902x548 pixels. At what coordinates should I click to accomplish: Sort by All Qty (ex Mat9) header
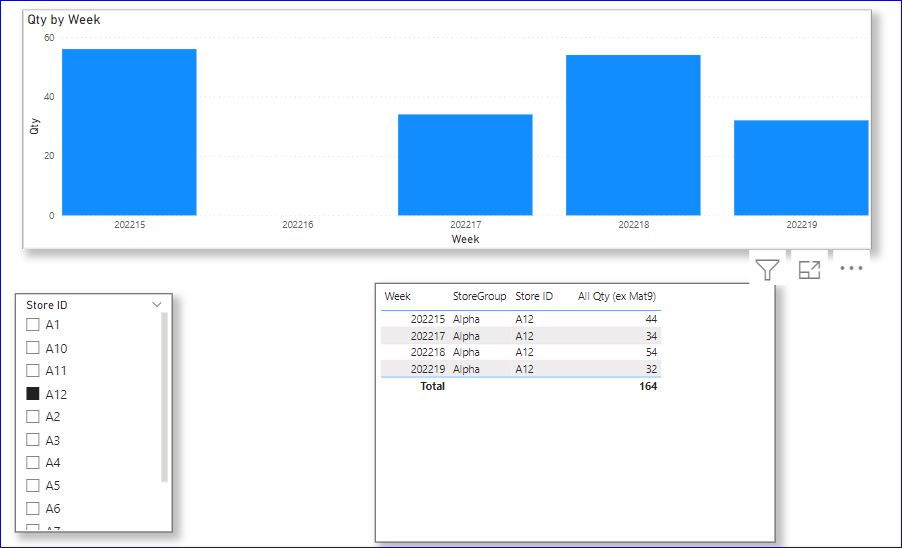tap(617, 296)
